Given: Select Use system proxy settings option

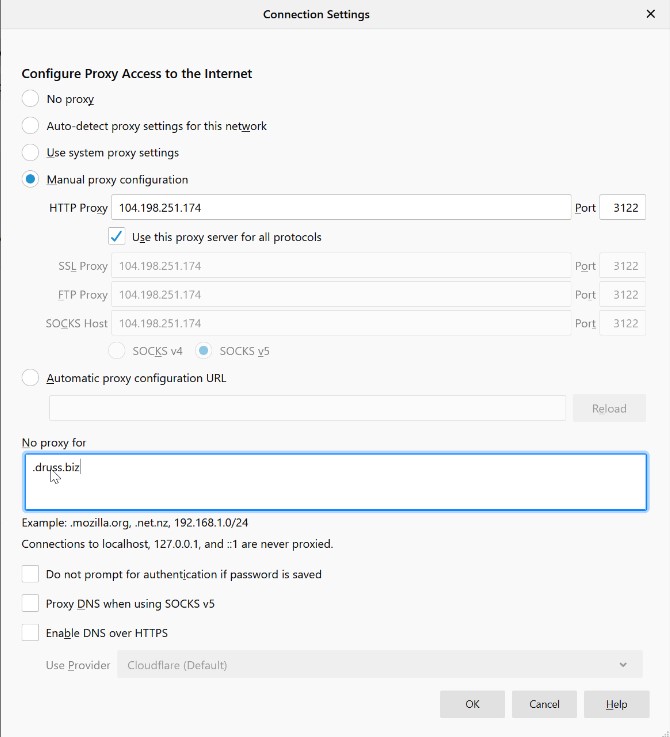Looking at the screenshot, I should point(30,153).
